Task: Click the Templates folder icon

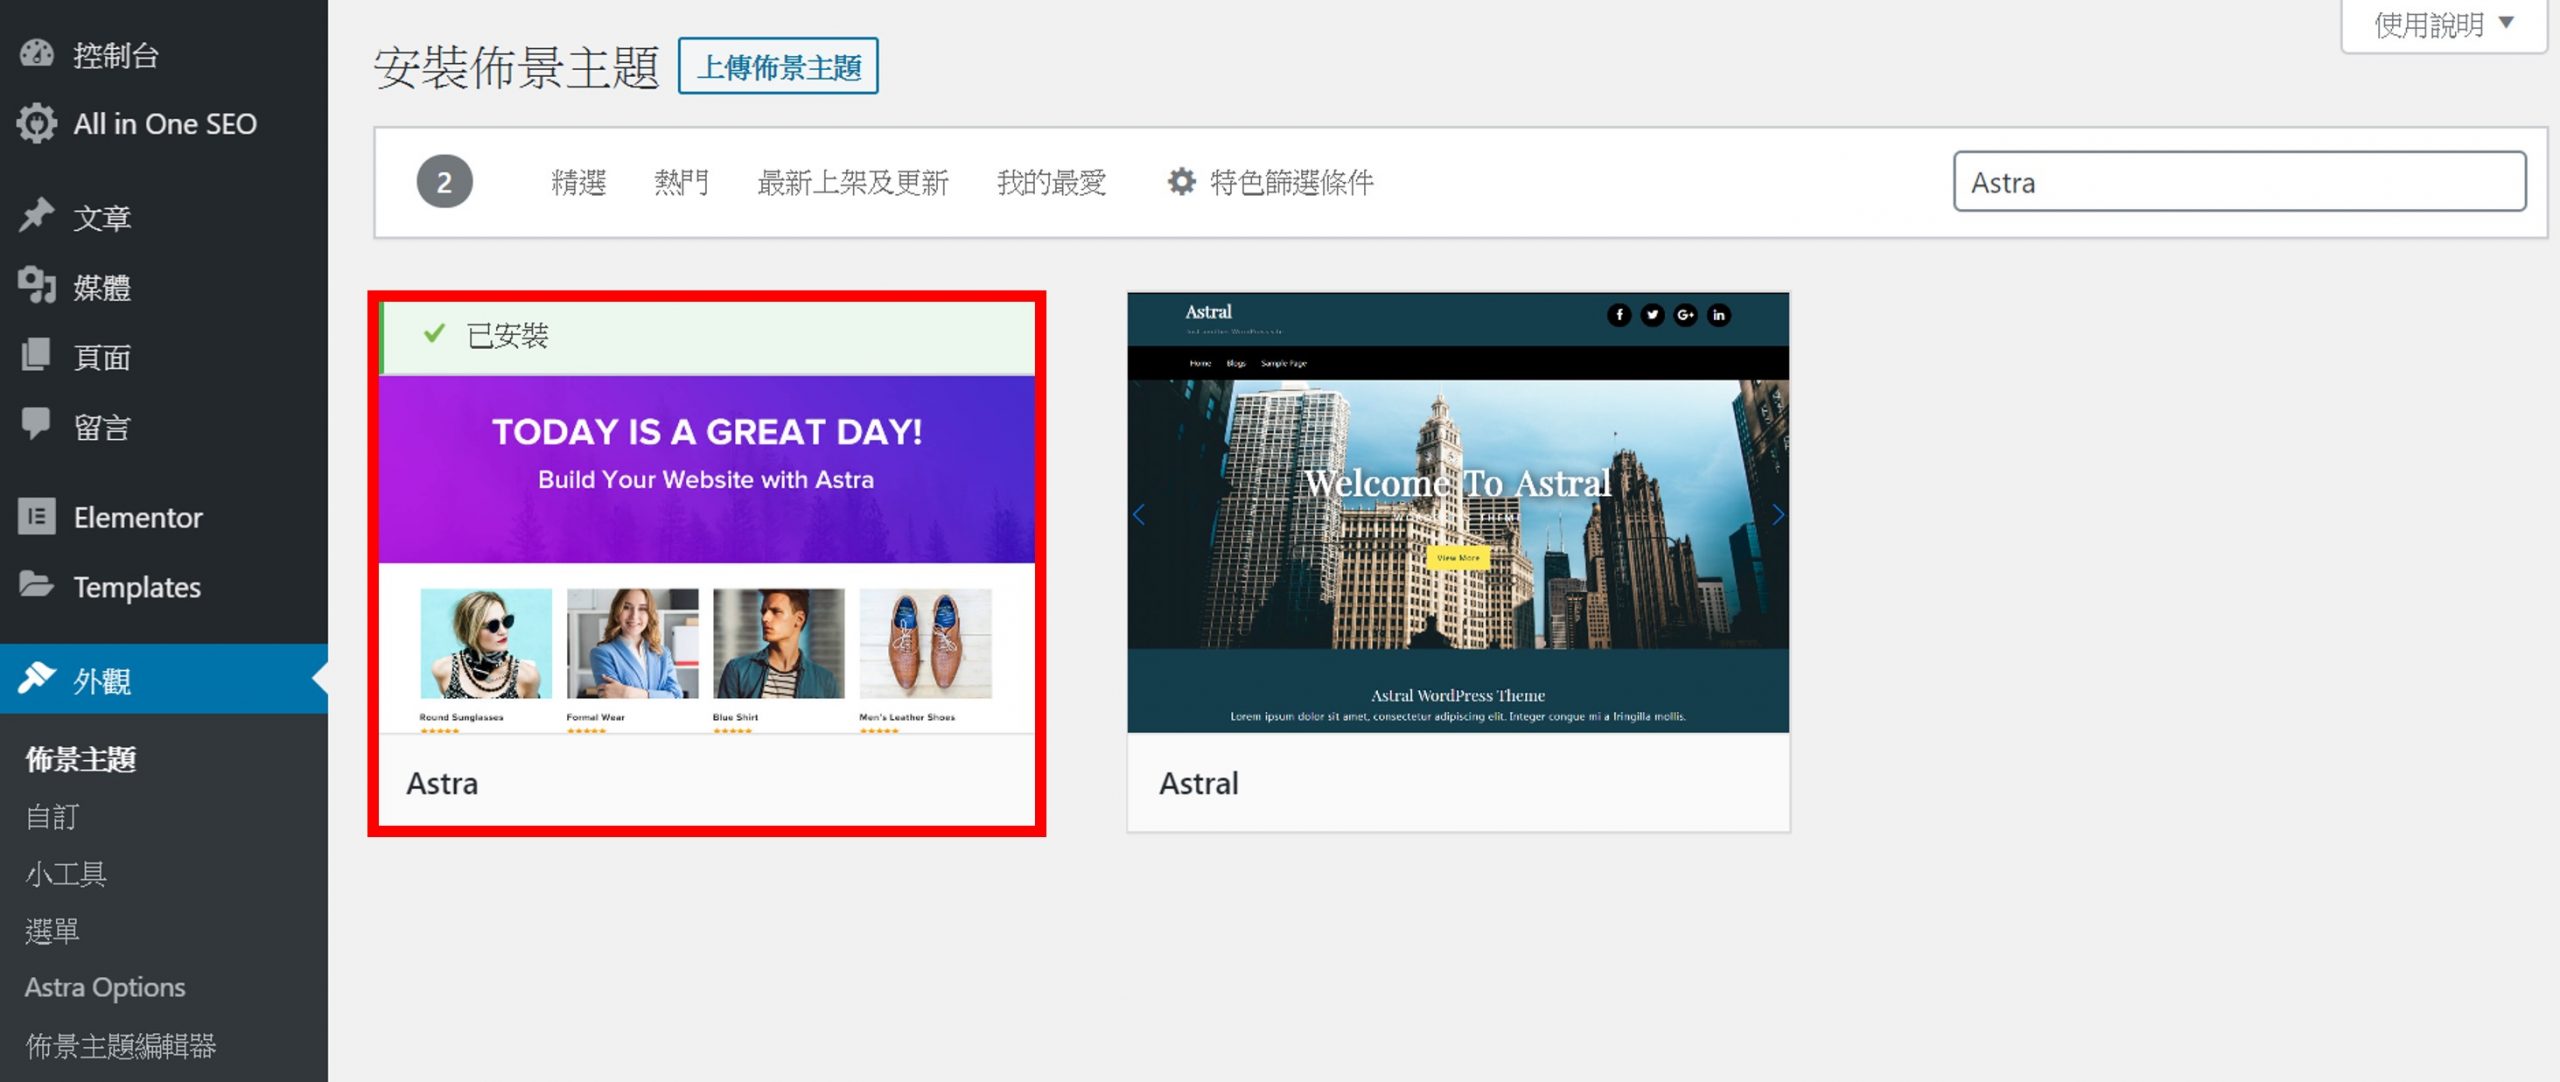Action: pos(37,584)
